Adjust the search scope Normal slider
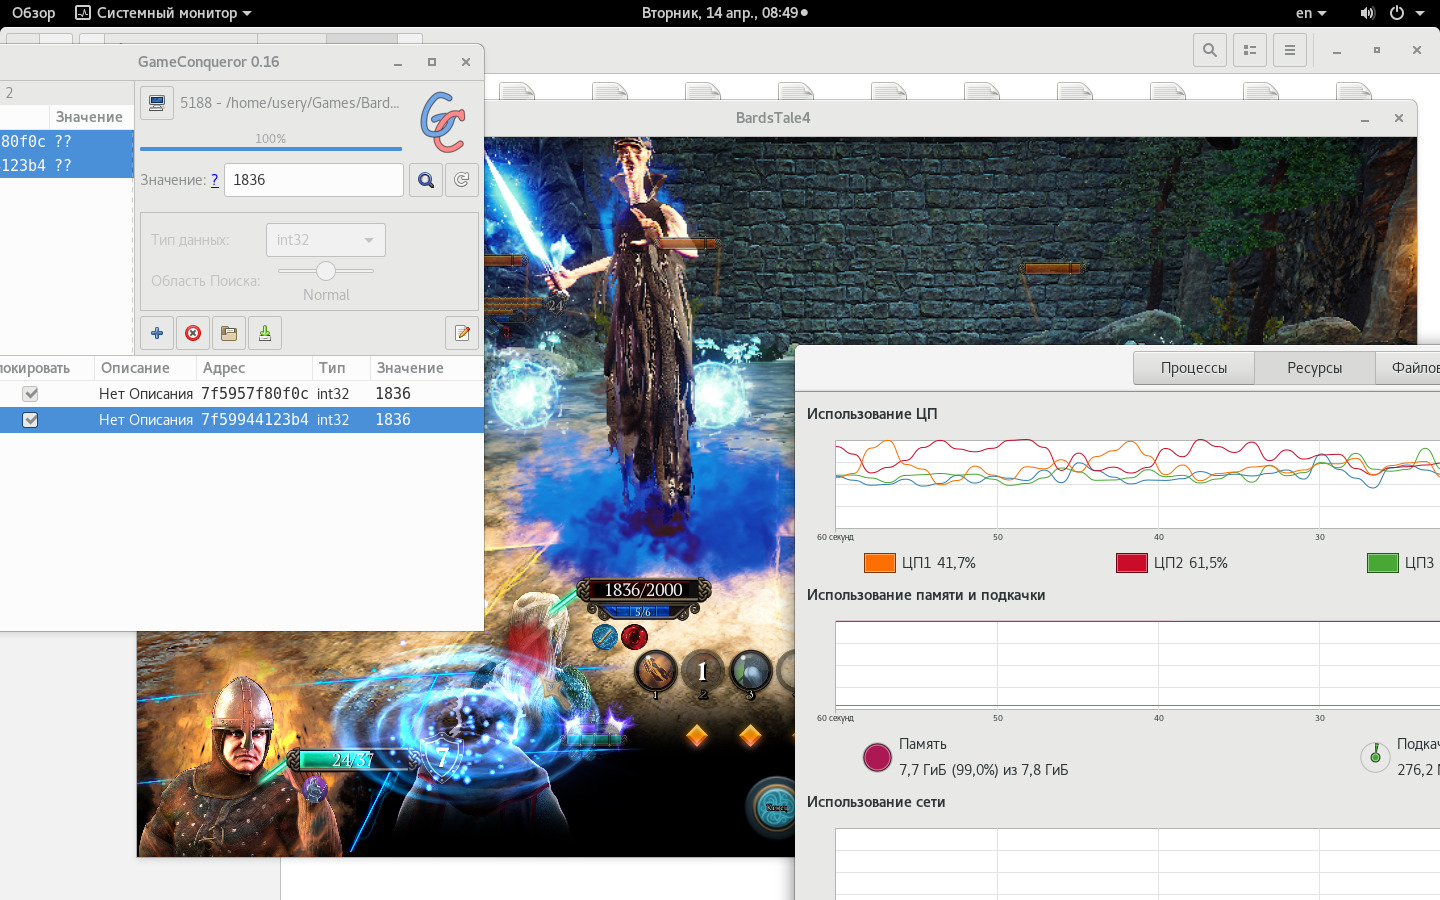 (326, 271)
